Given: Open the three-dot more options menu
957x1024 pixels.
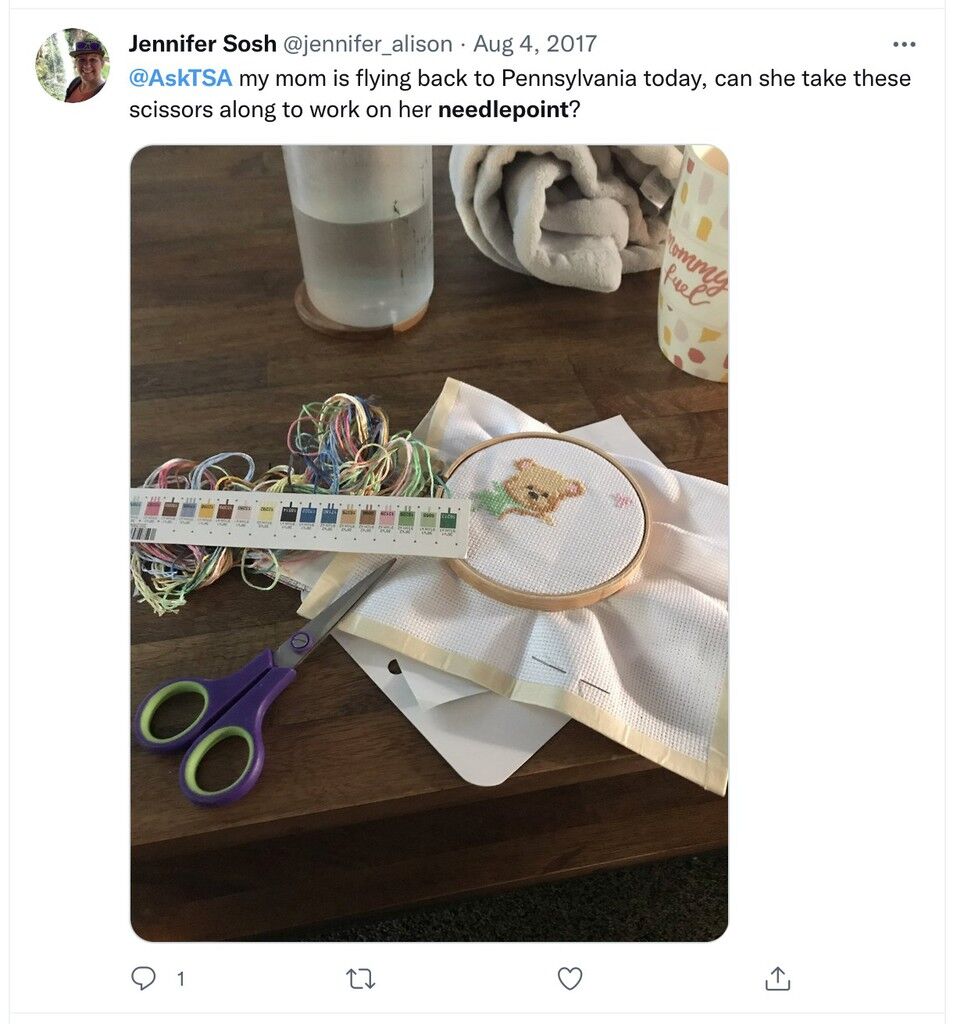Looking at the screenshot, I should (x=903, y=44).
